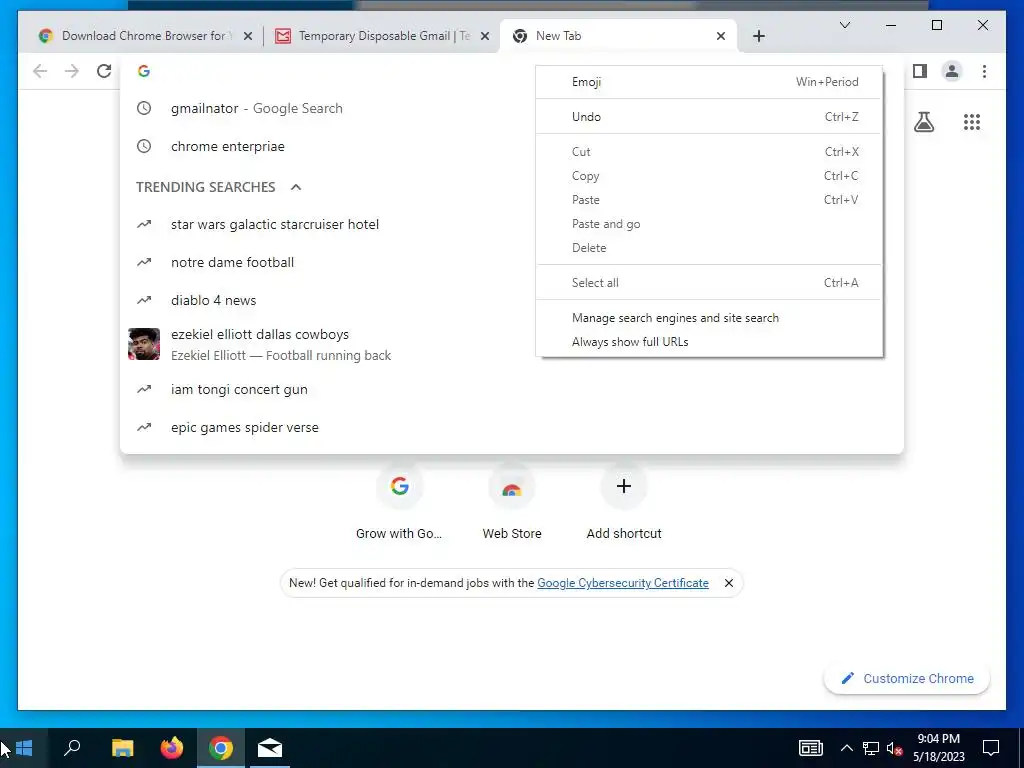Screen dimensions: 1024x768
Task: Open the Grow with Google shortcut
Action: point(399,502)
